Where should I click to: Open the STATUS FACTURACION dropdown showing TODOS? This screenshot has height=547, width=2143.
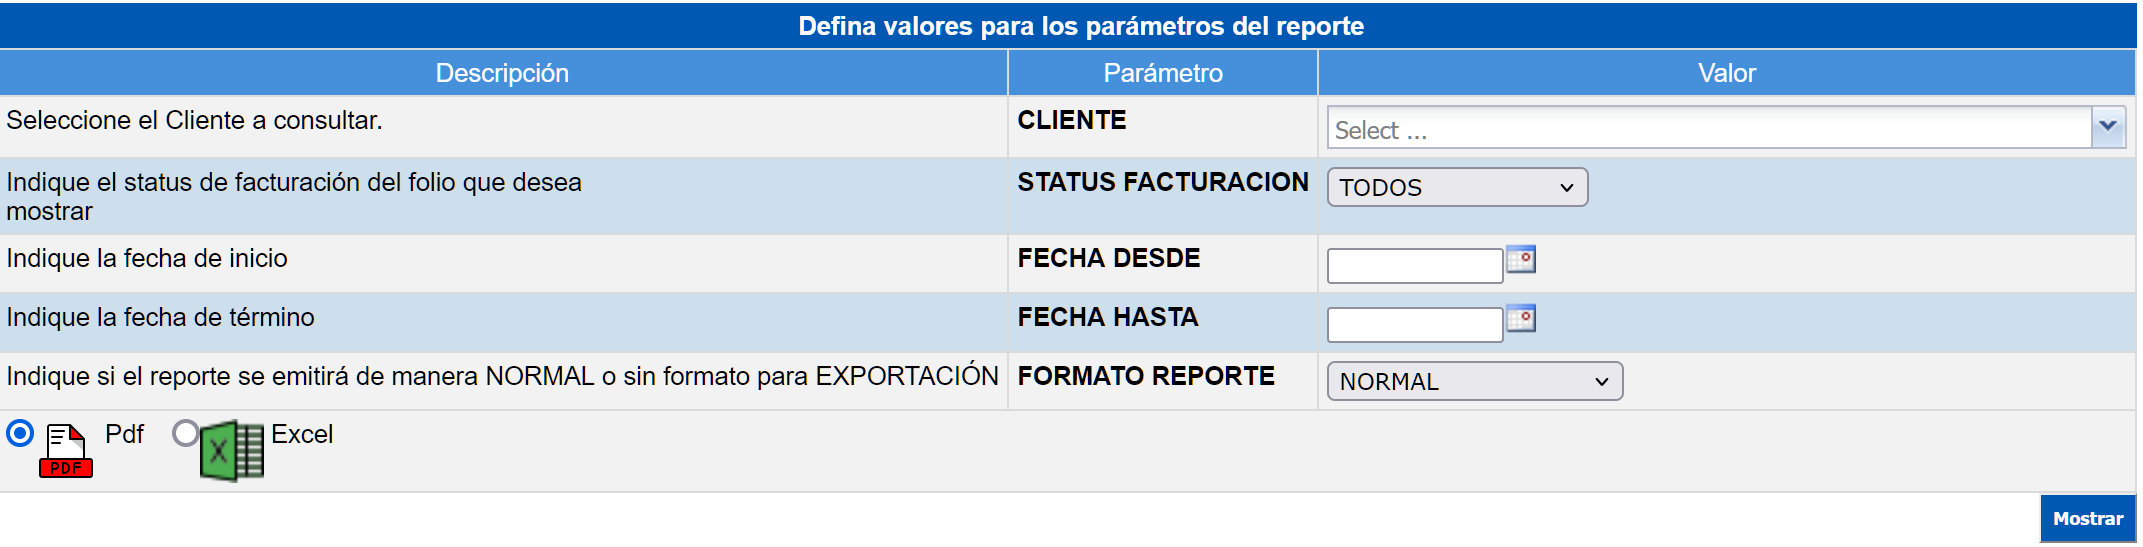tap(1457, 187)
